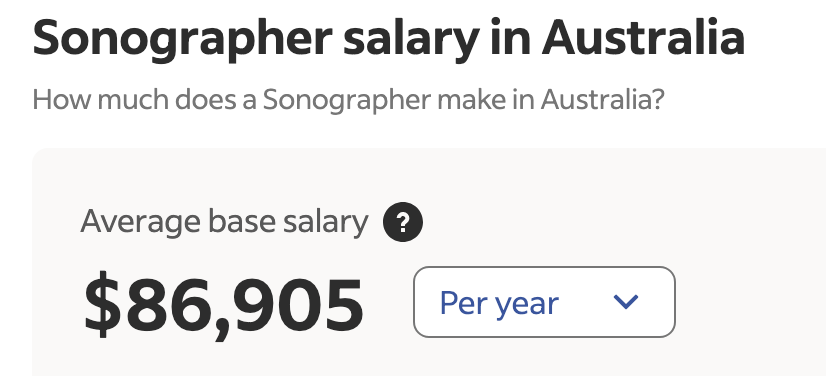Click the Sonographer salary in Australia heading
Viewport: 826px width, 376px height.
coord(389,39)
